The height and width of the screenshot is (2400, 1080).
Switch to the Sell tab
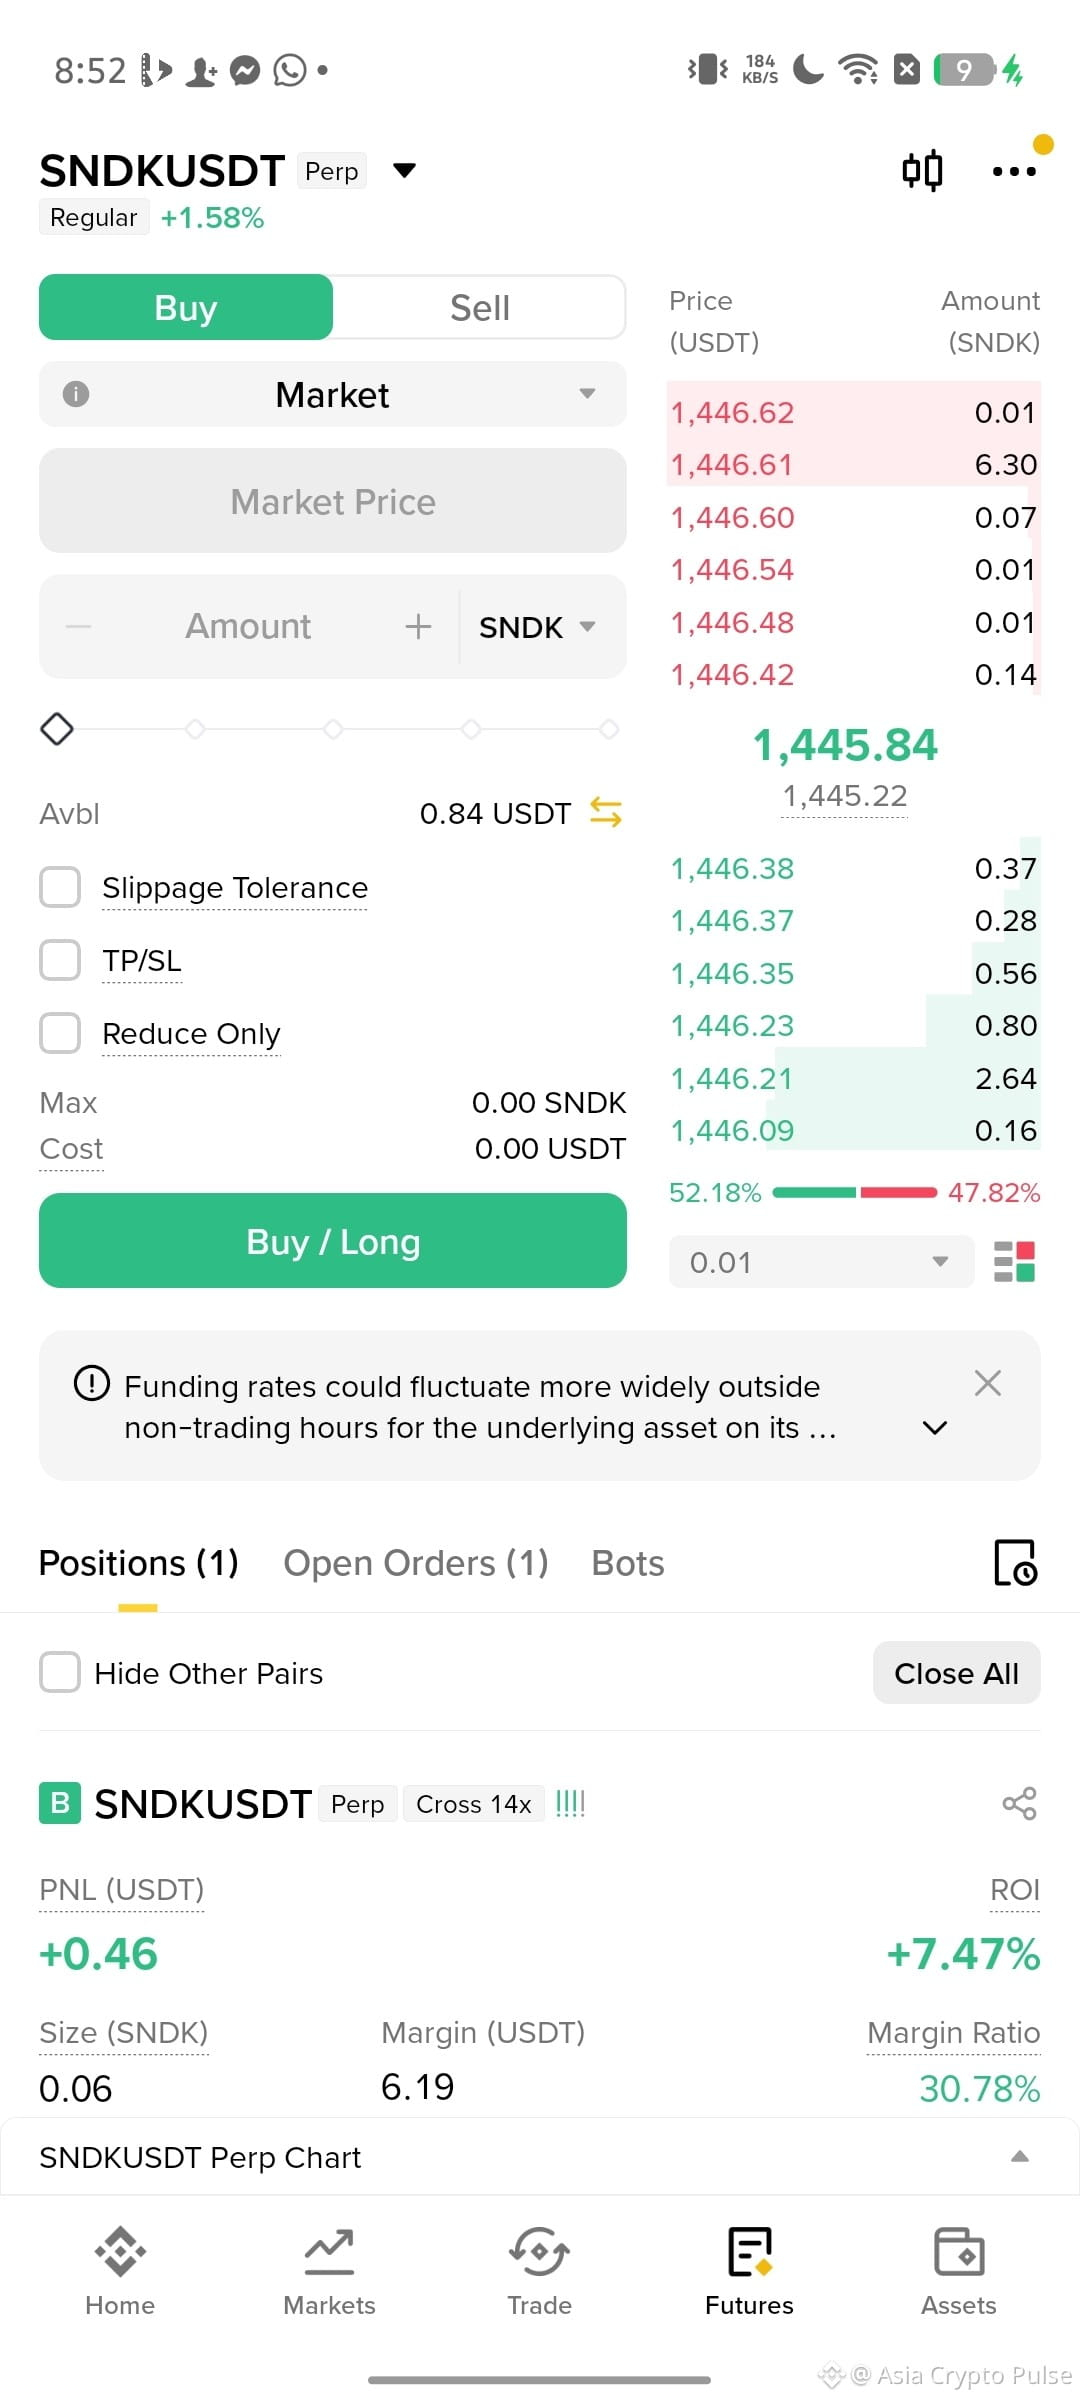point(480,307)
